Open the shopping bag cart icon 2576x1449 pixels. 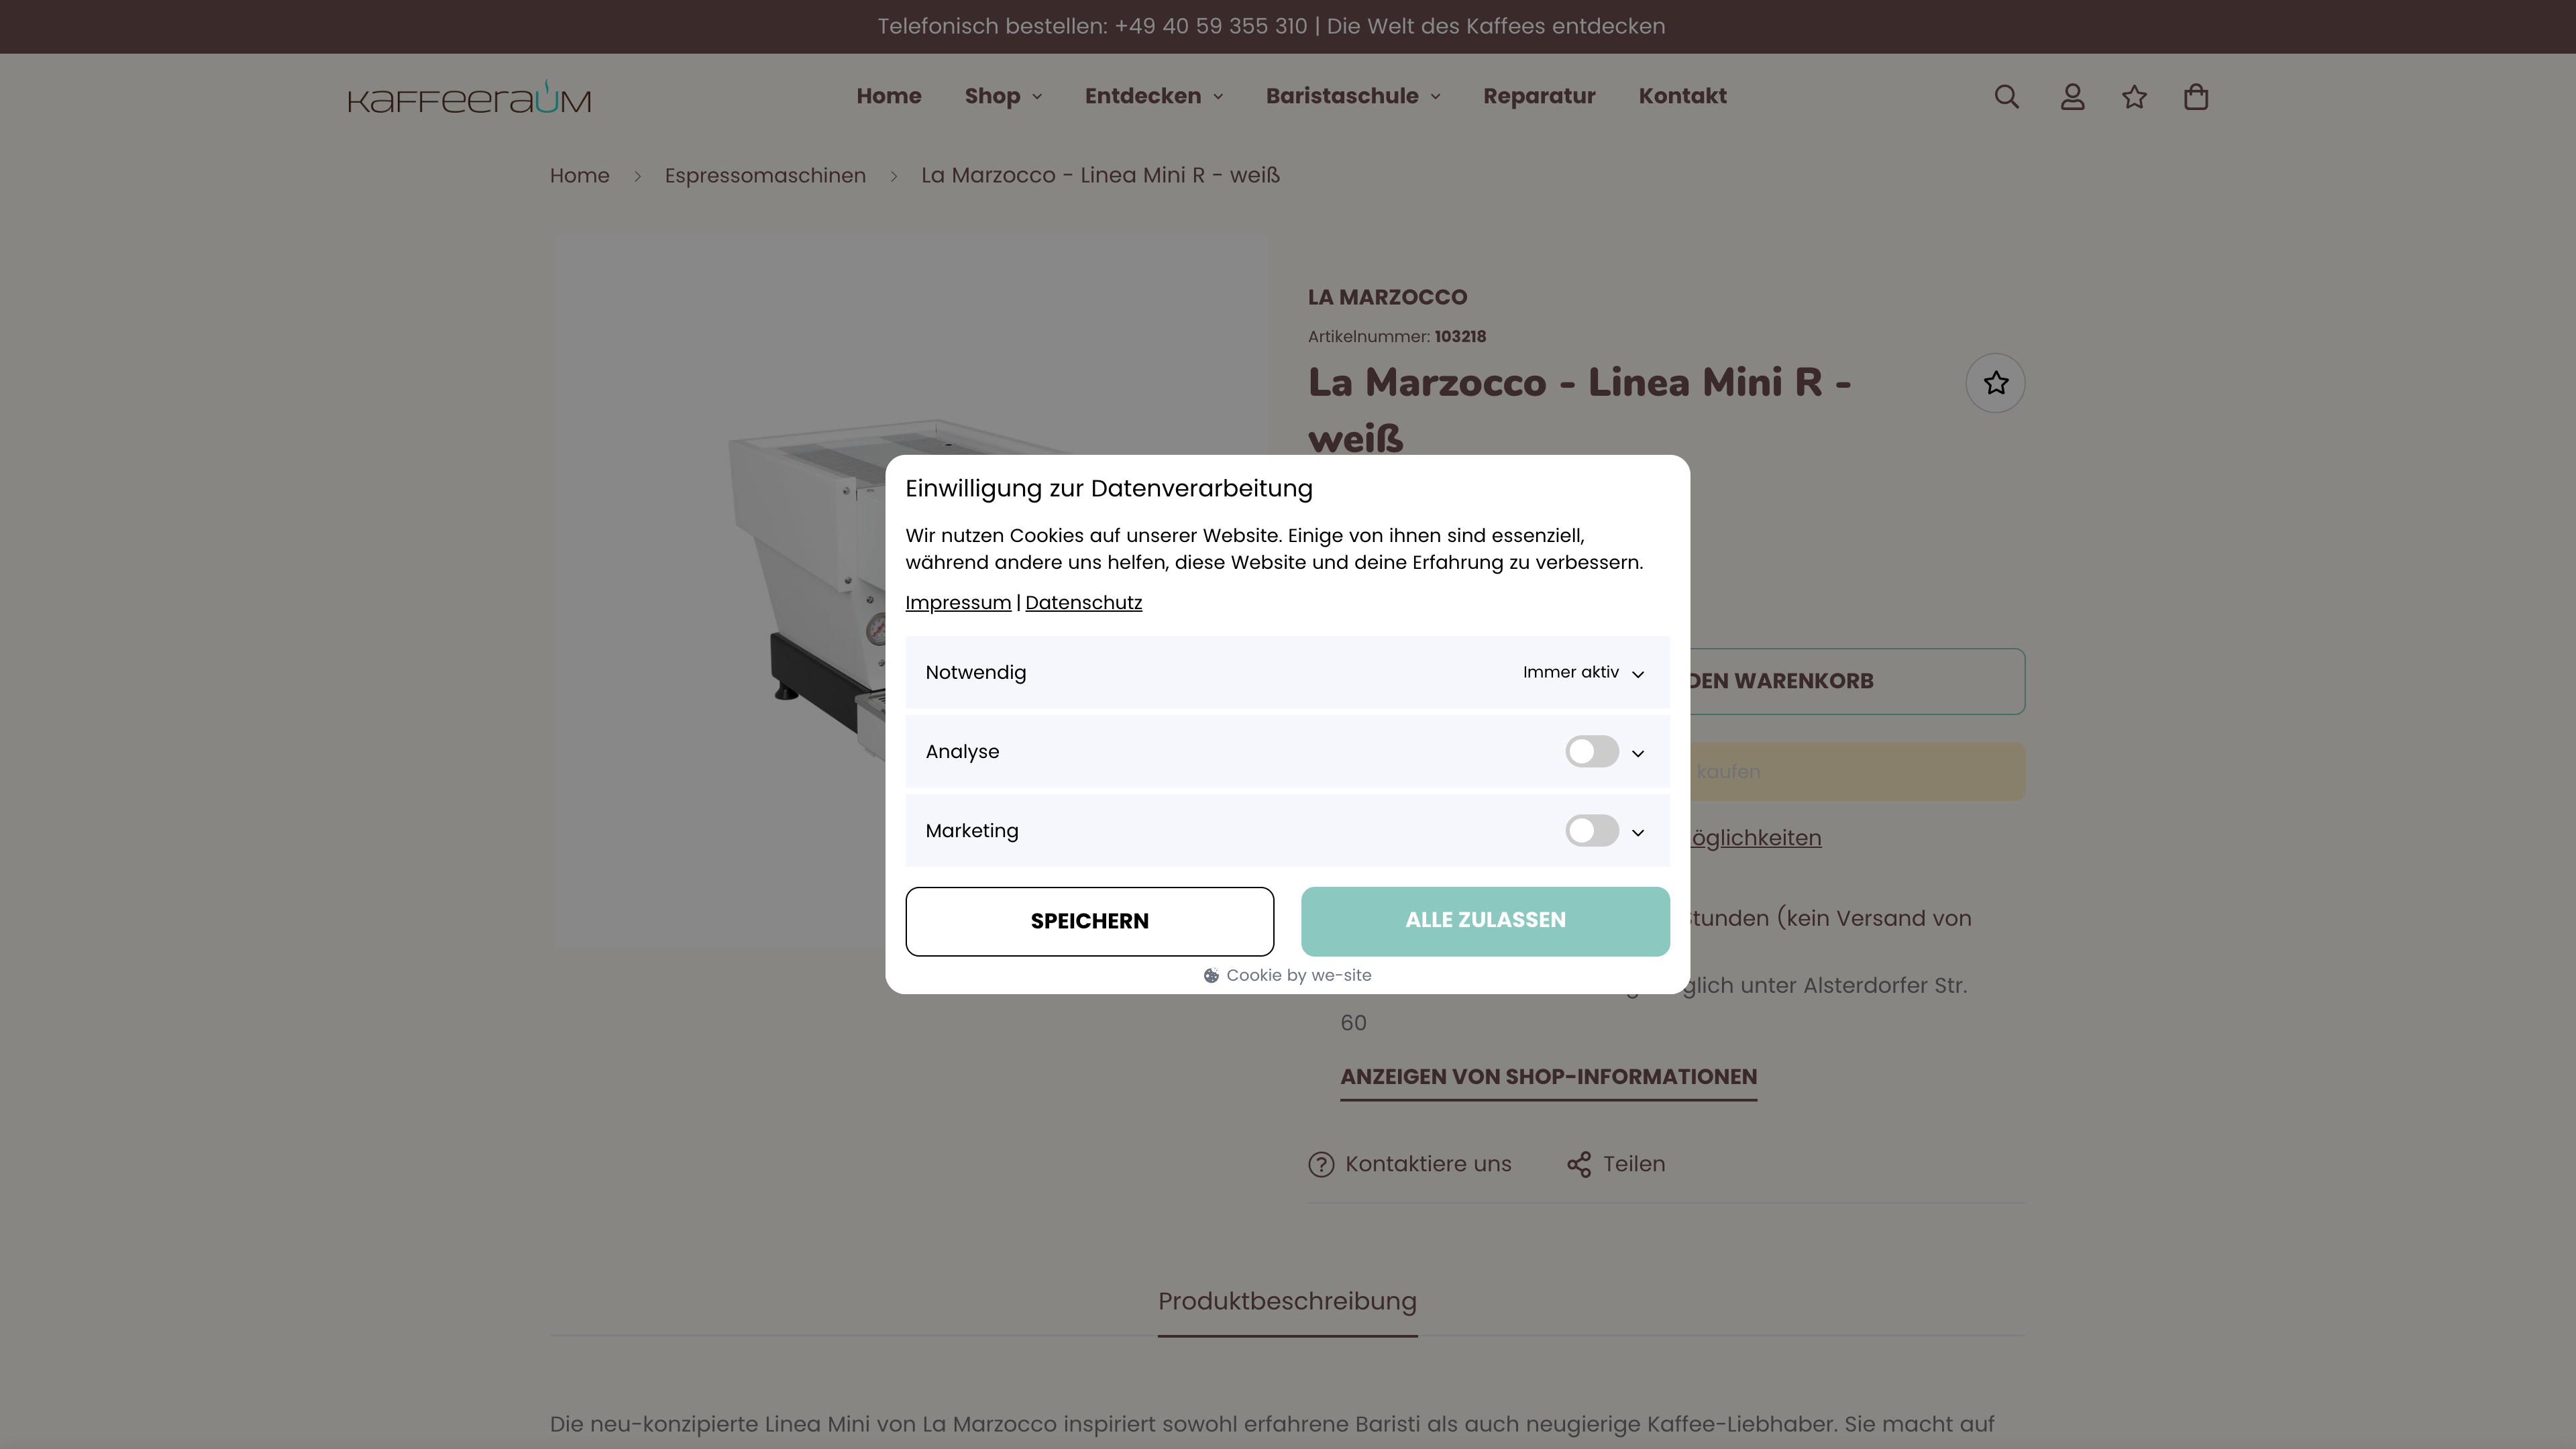tap(2197, 96)
